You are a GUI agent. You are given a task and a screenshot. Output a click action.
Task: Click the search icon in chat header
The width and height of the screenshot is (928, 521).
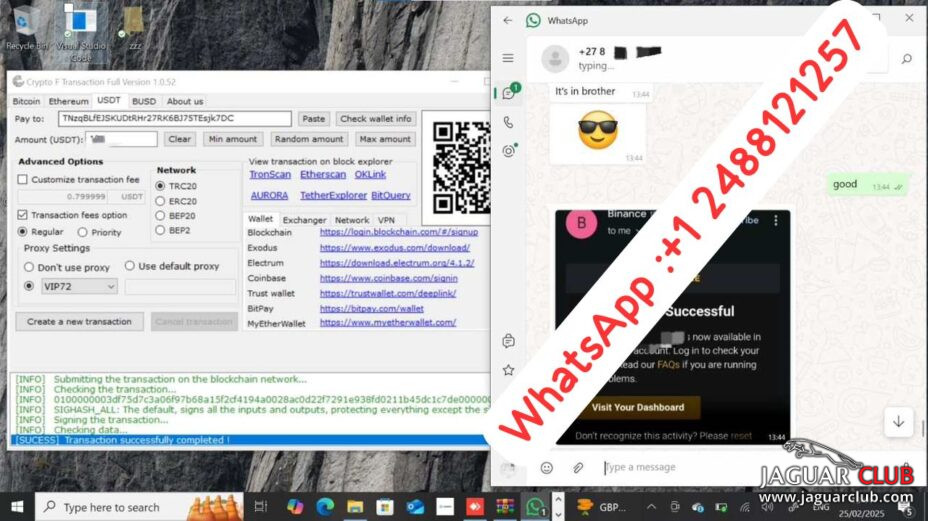pyautogui.click(x=906, y=59)
